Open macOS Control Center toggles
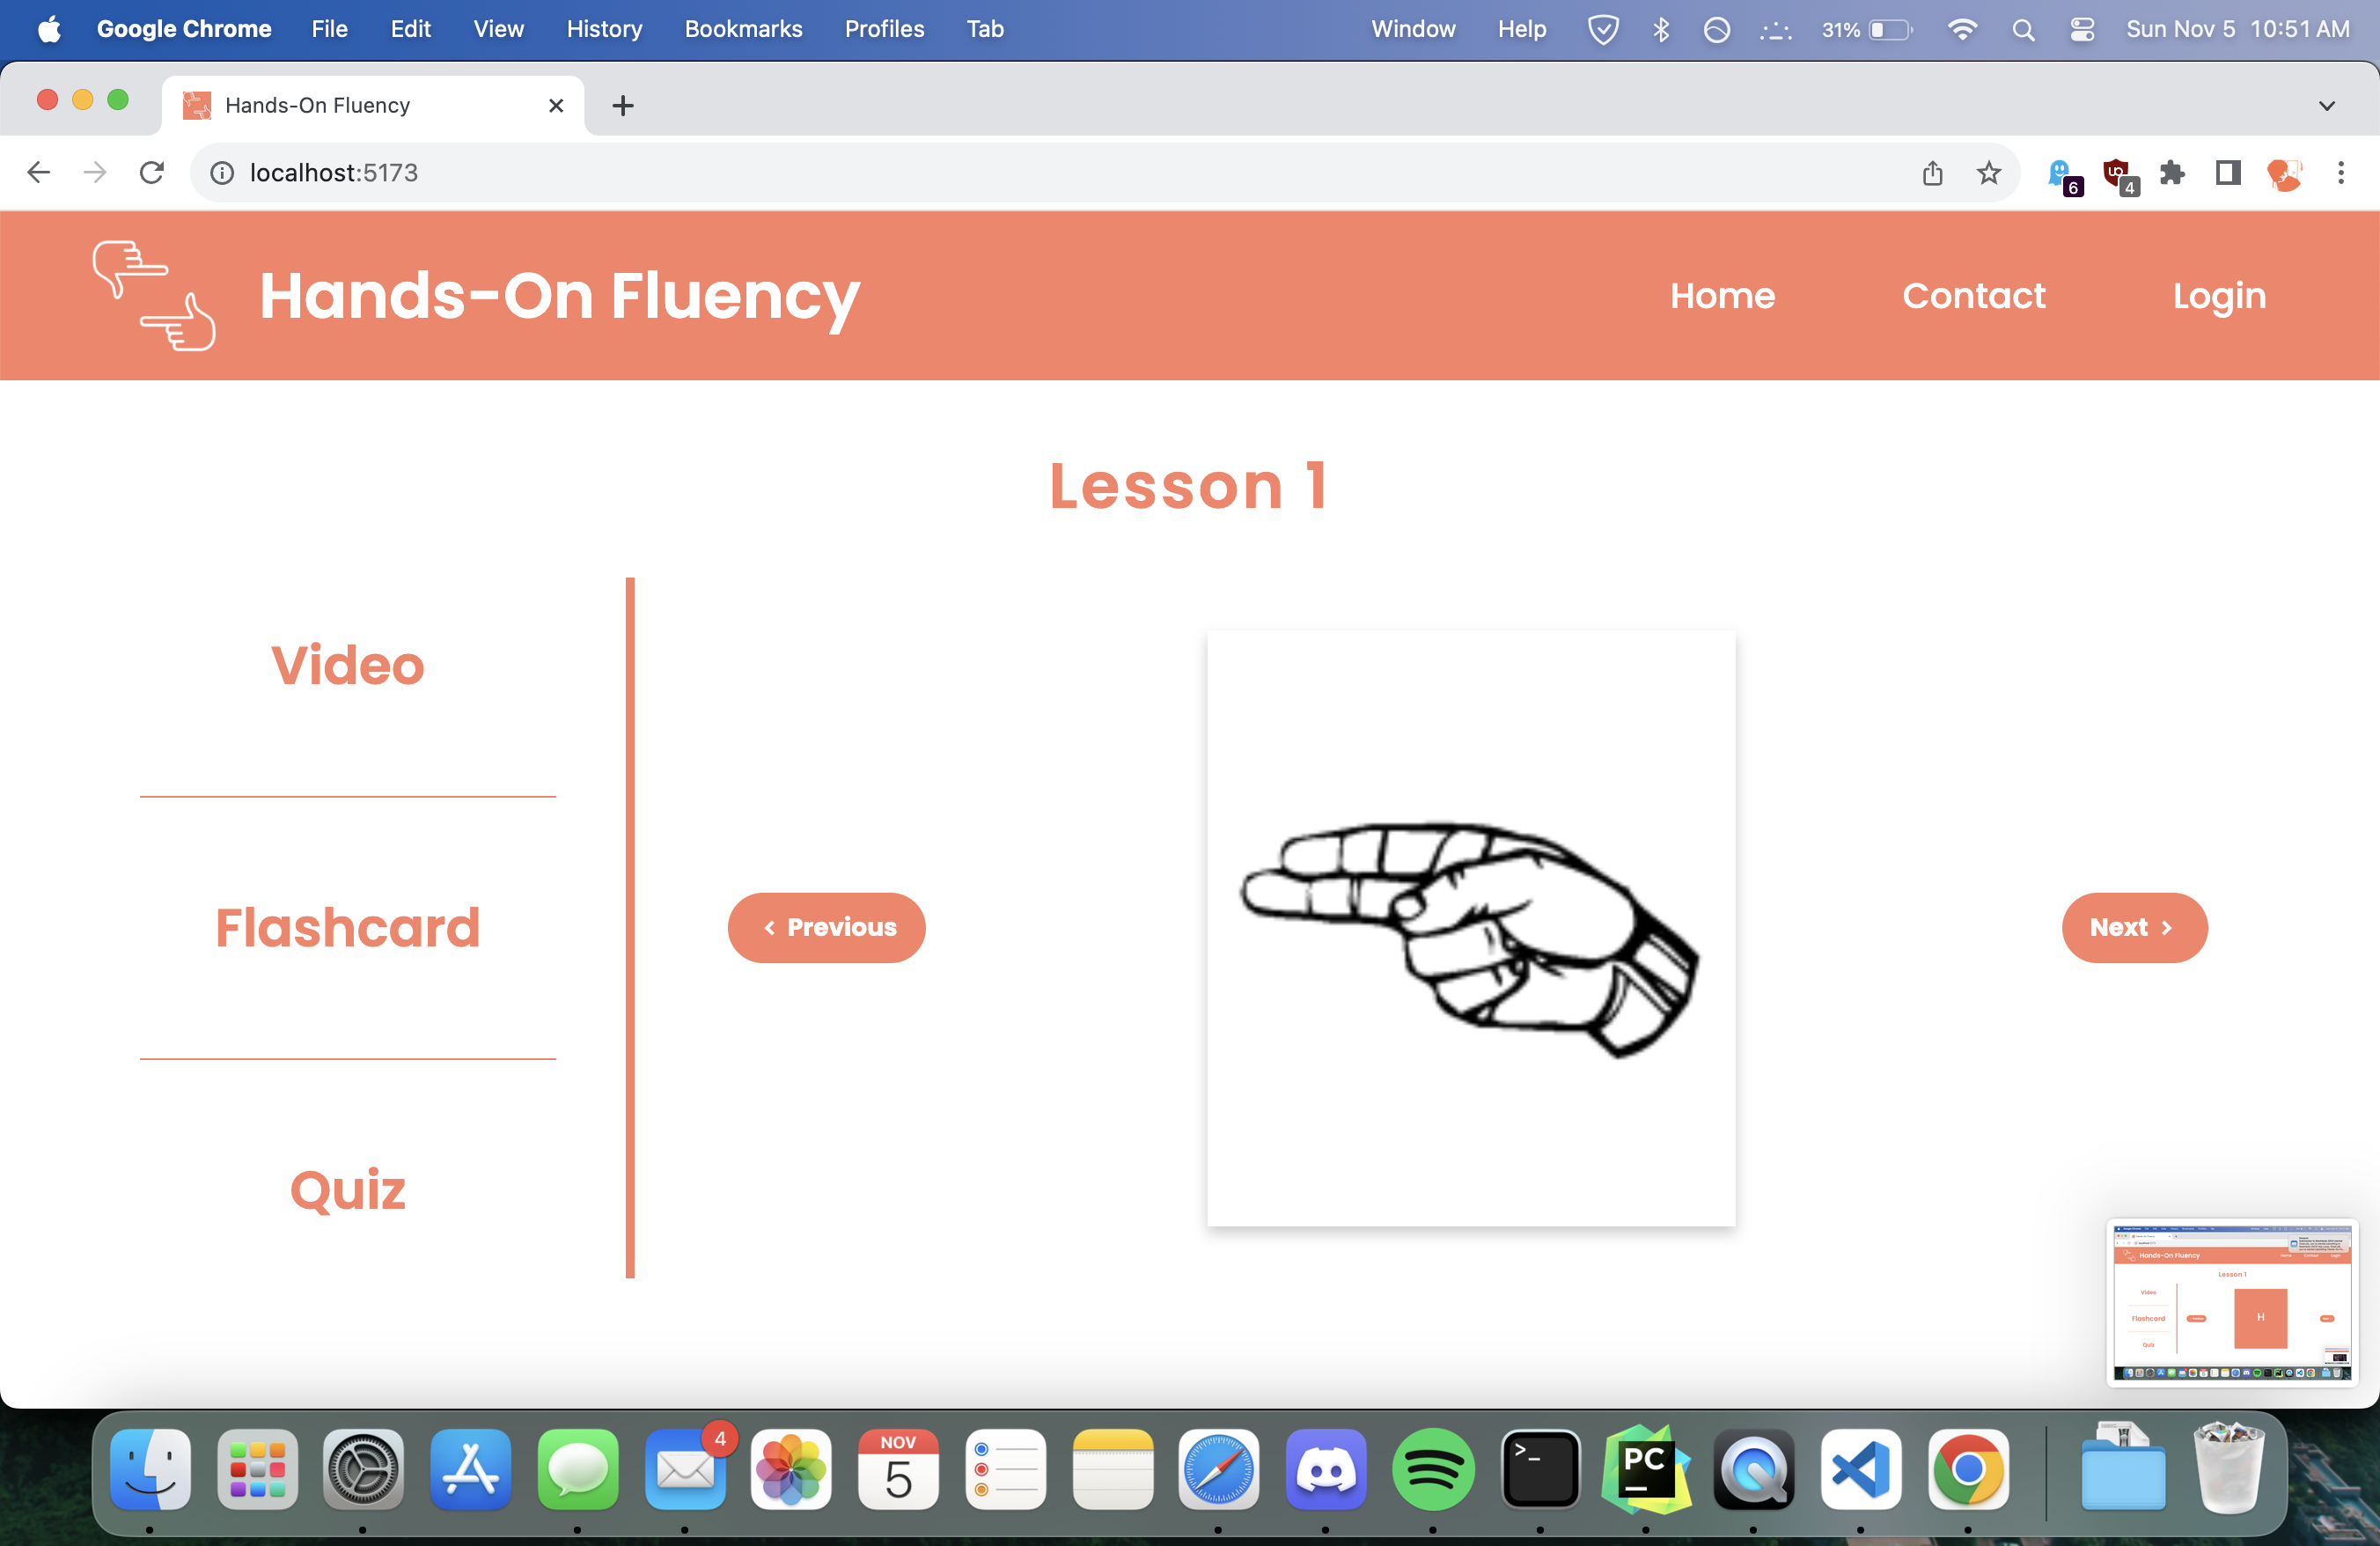The image size is (2380, 1546). click(2082, 30)
